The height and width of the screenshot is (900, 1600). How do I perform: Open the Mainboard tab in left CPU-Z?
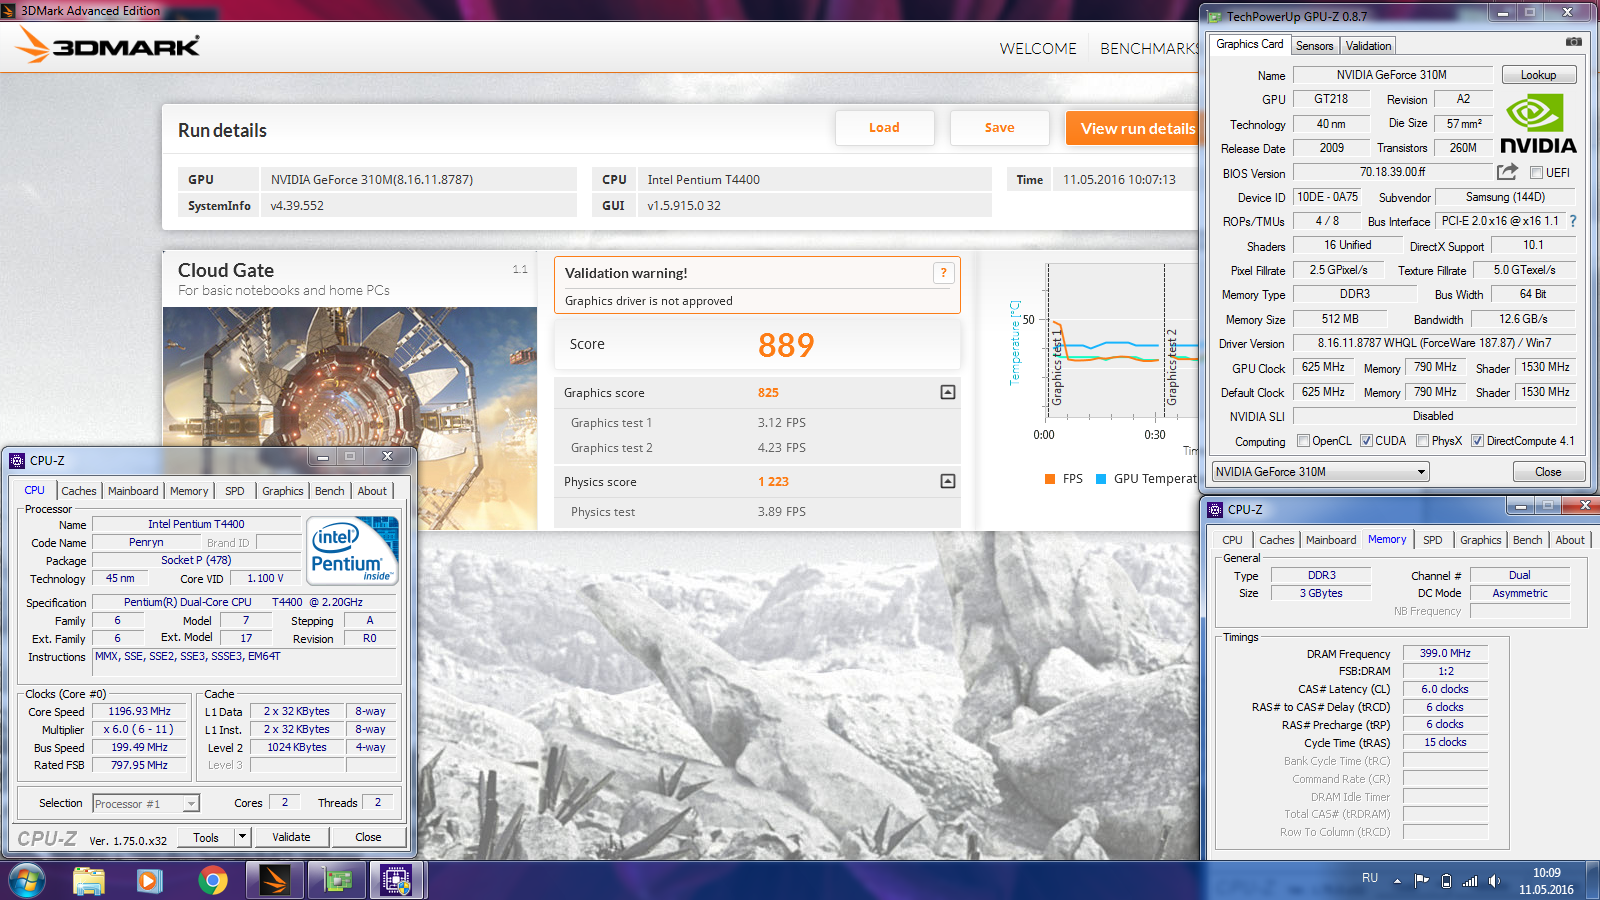point(133,491)
